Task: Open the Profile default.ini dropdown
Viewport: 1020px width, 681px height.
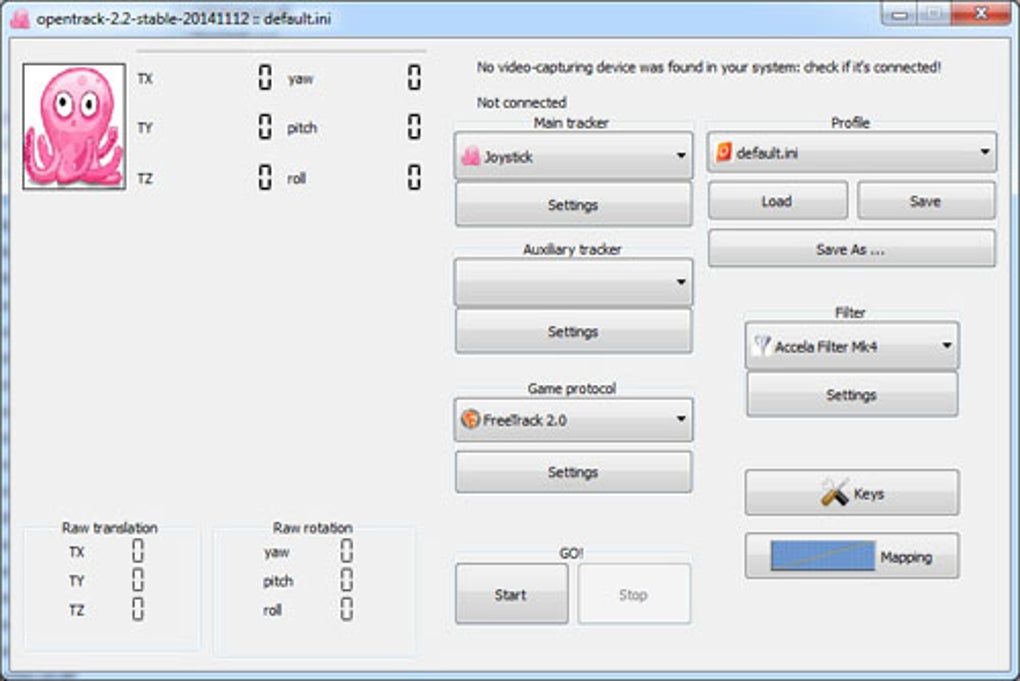Action: coord(852,152)
